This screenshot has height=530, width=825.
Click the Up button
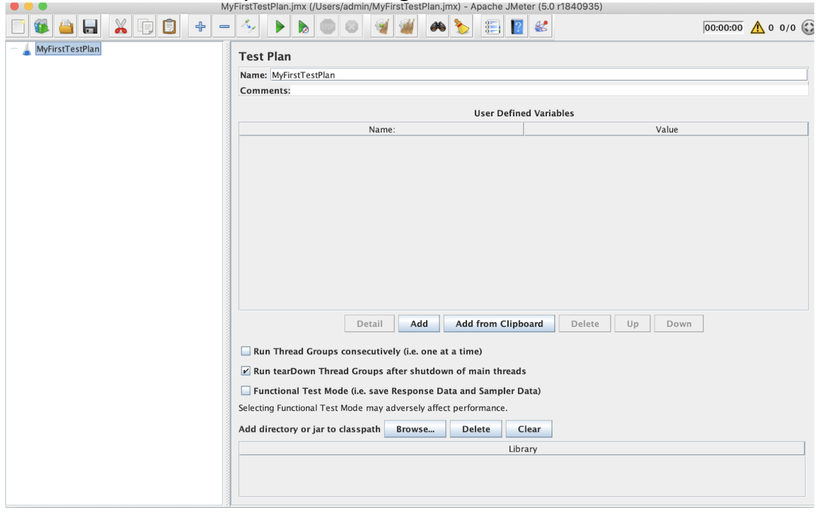click(632, 324)
